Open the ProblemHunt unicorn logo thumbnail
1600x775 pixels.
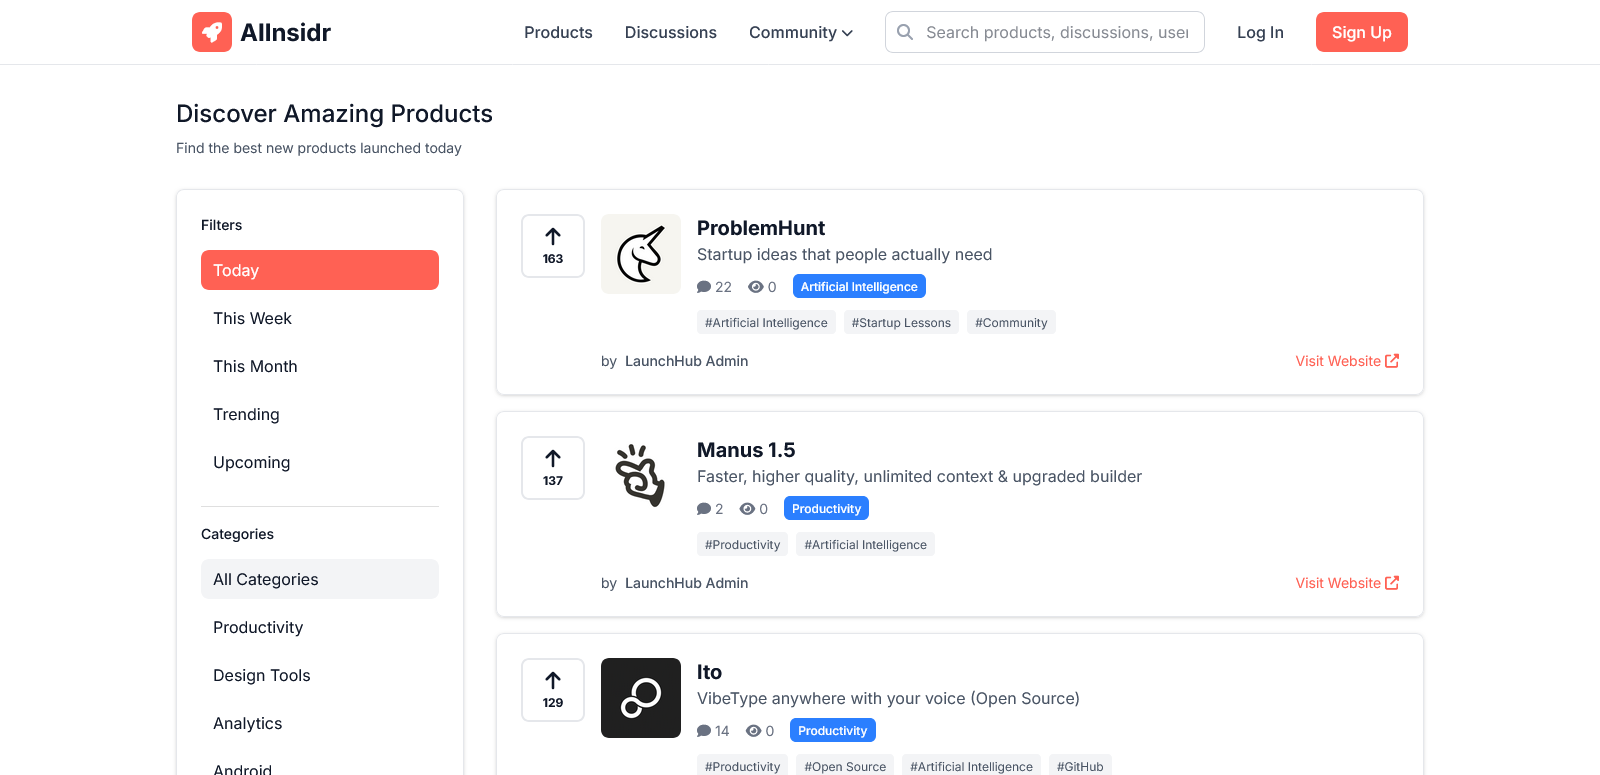(641, 254)
